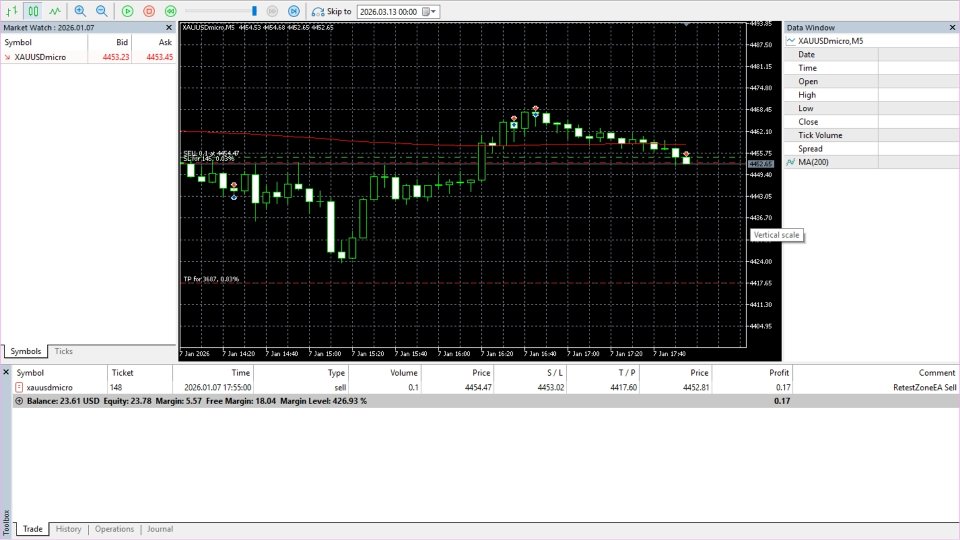Expand the Balance summary row

19,401
